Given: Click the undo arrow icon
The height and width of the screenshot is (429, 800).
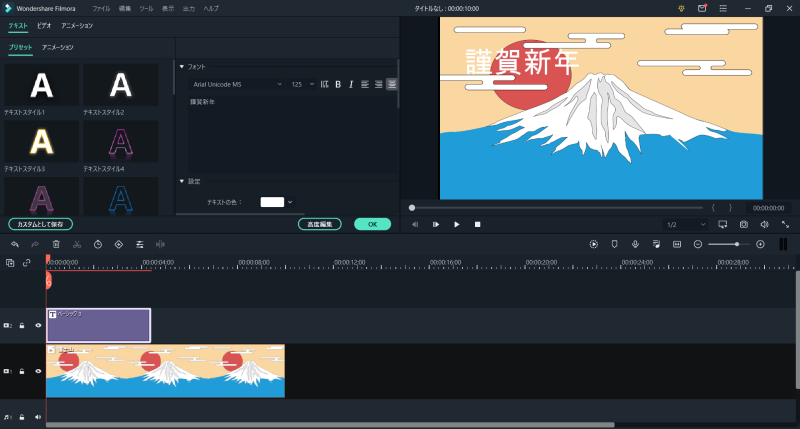Looking at the screenshot, I should [15, 244].
